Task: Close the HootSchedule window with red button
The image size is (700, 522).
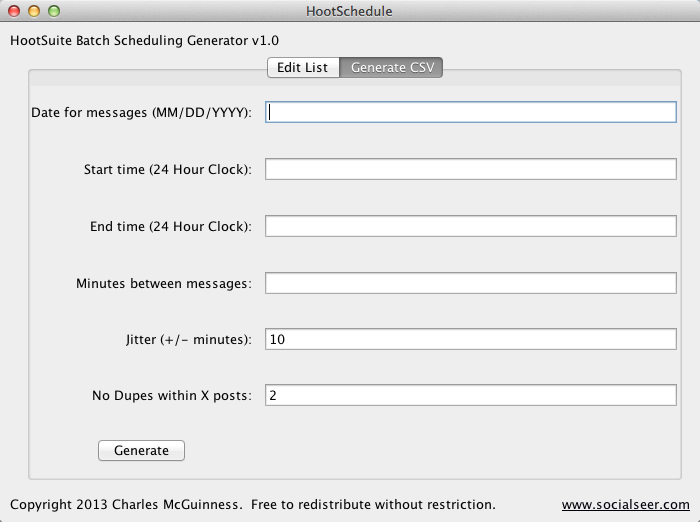Action: (14, 11)
